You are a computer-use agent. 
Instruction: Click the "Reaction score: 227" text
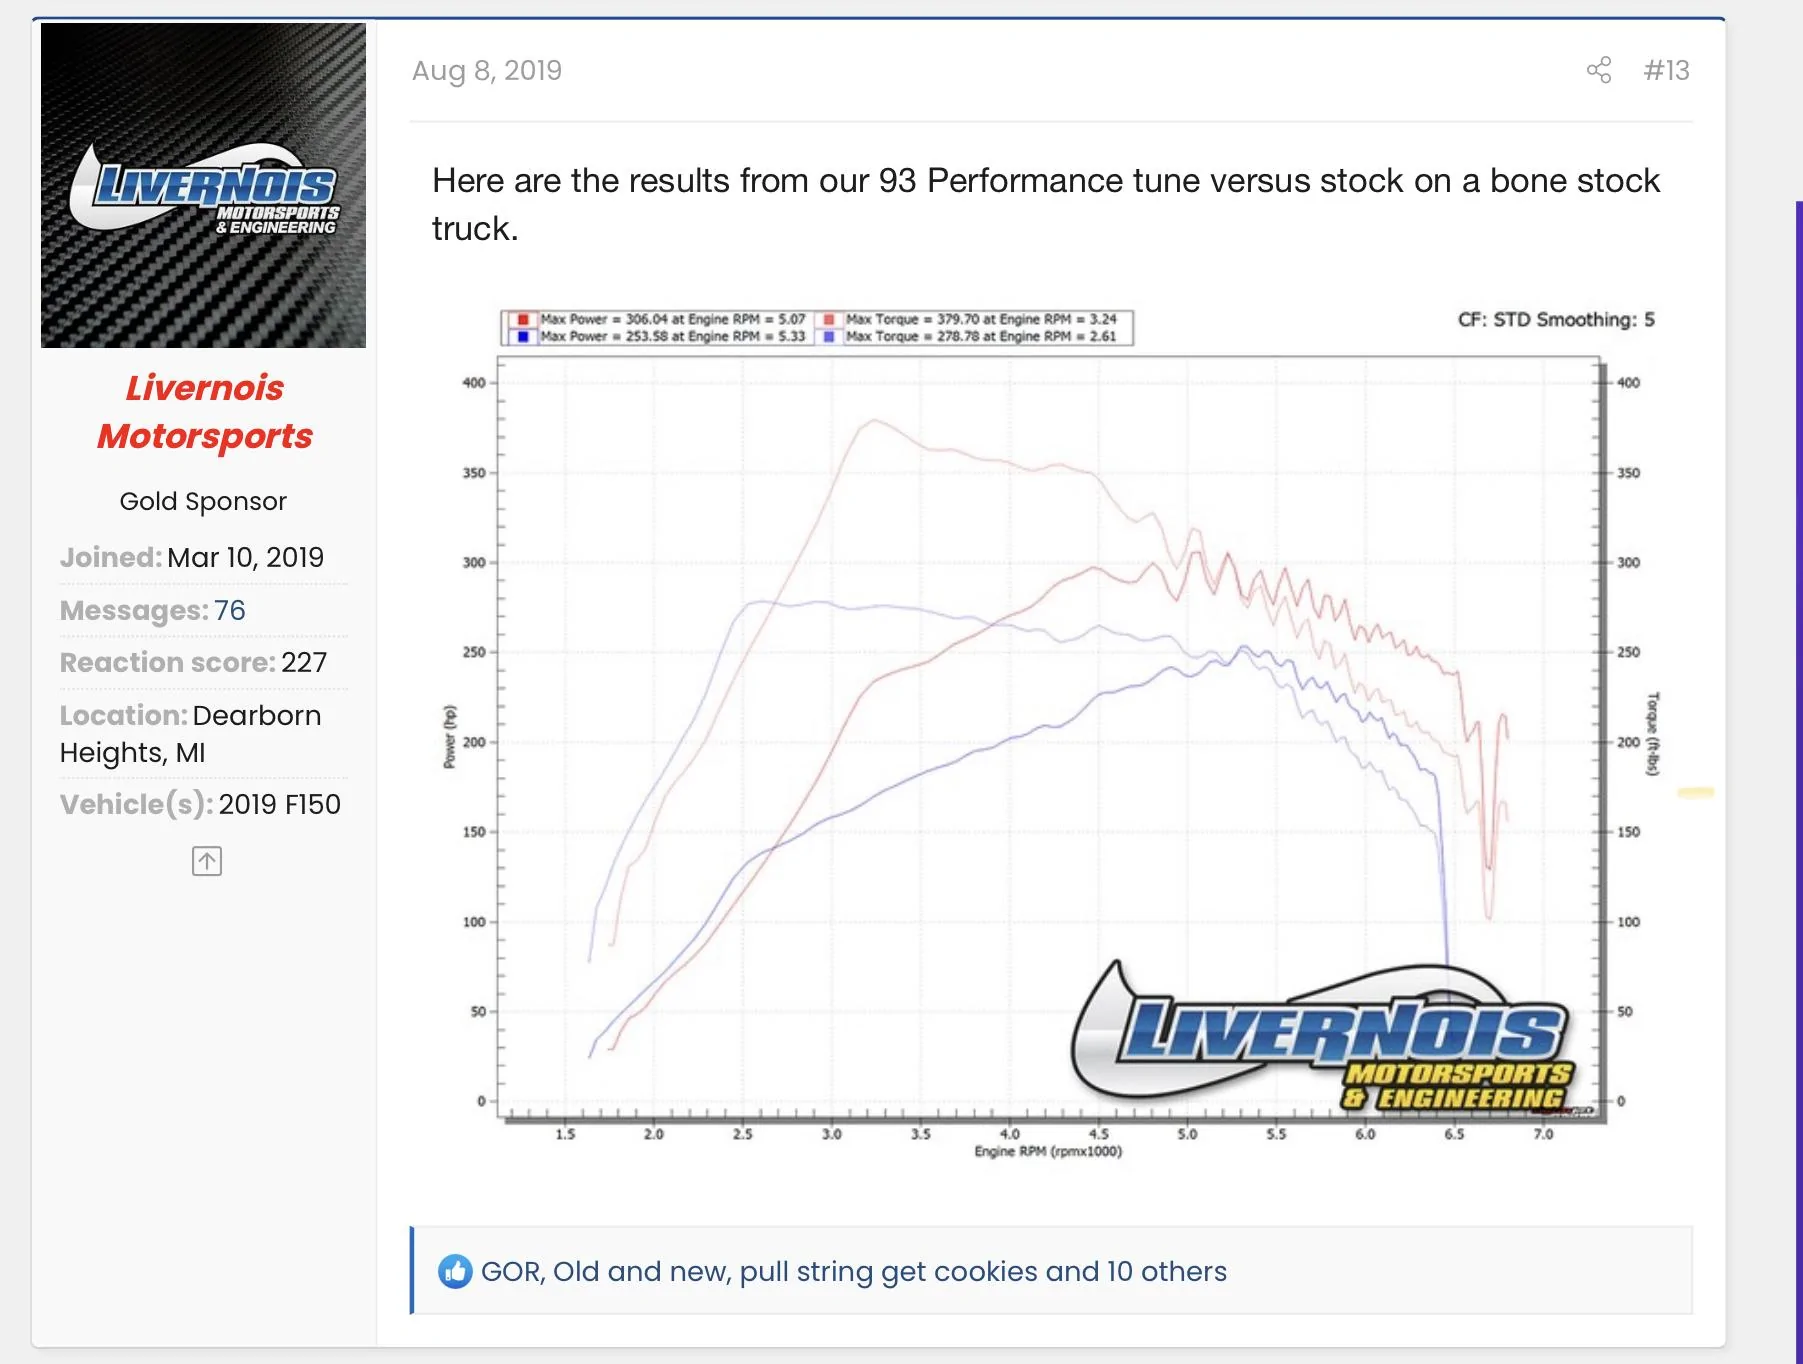[193, 662]
